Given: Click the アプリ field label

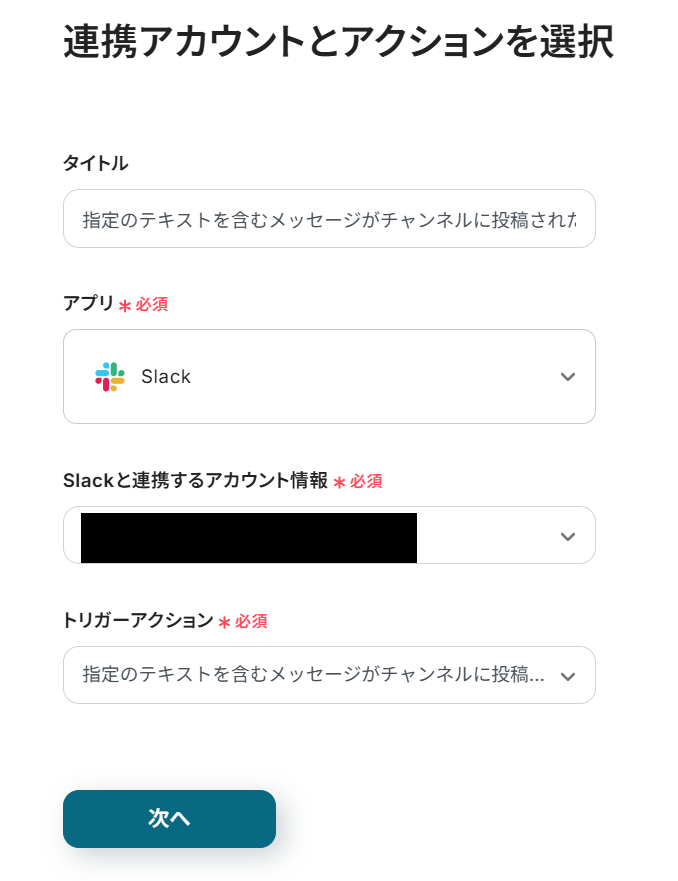Looking at the screenshot, I should [88, 303].
